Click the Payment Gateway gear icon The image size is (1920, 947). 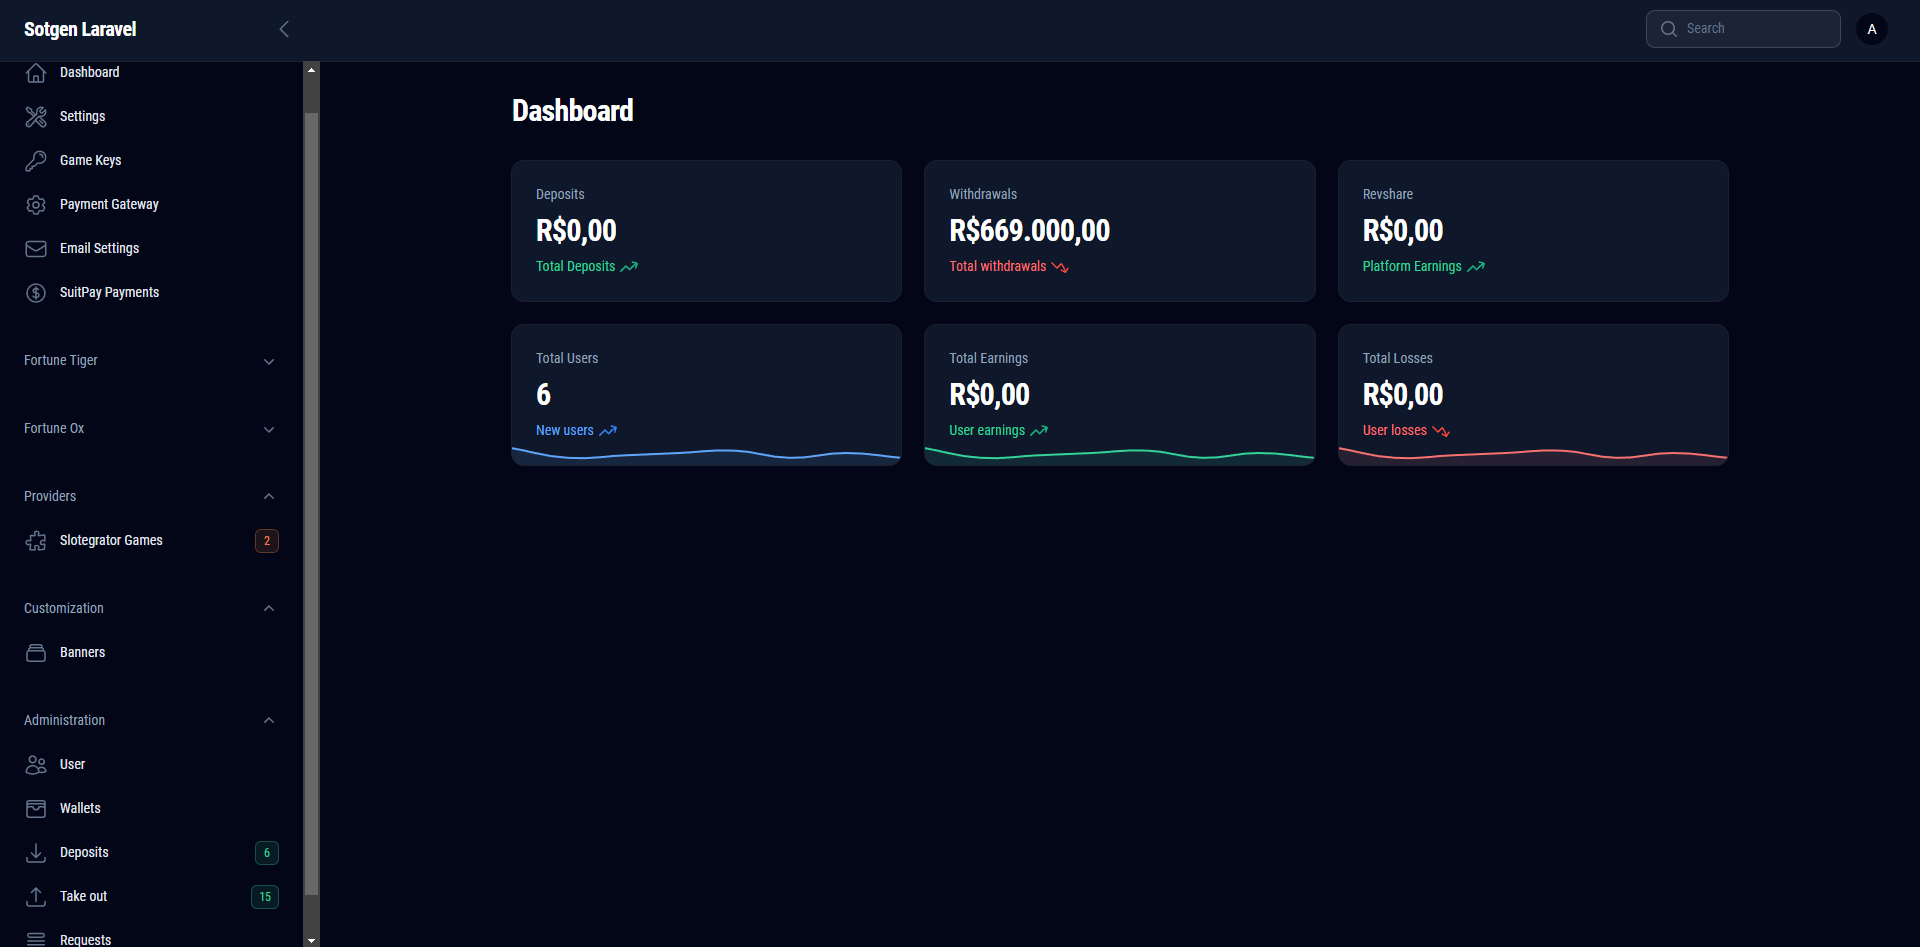coord(36,205)
